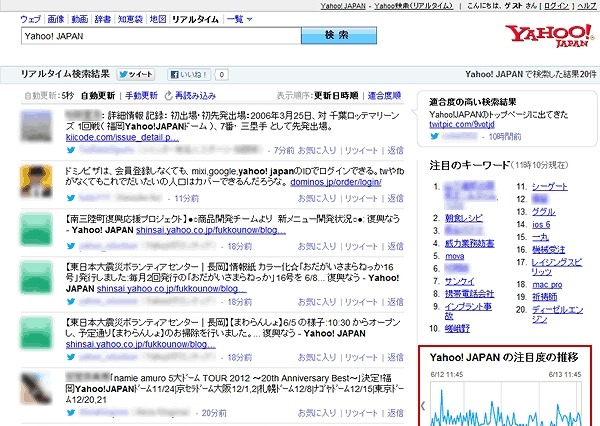
Task: Click Twitter bird icon under twitpic.com link
Action: pyautogui.click(x=434, y=136)
